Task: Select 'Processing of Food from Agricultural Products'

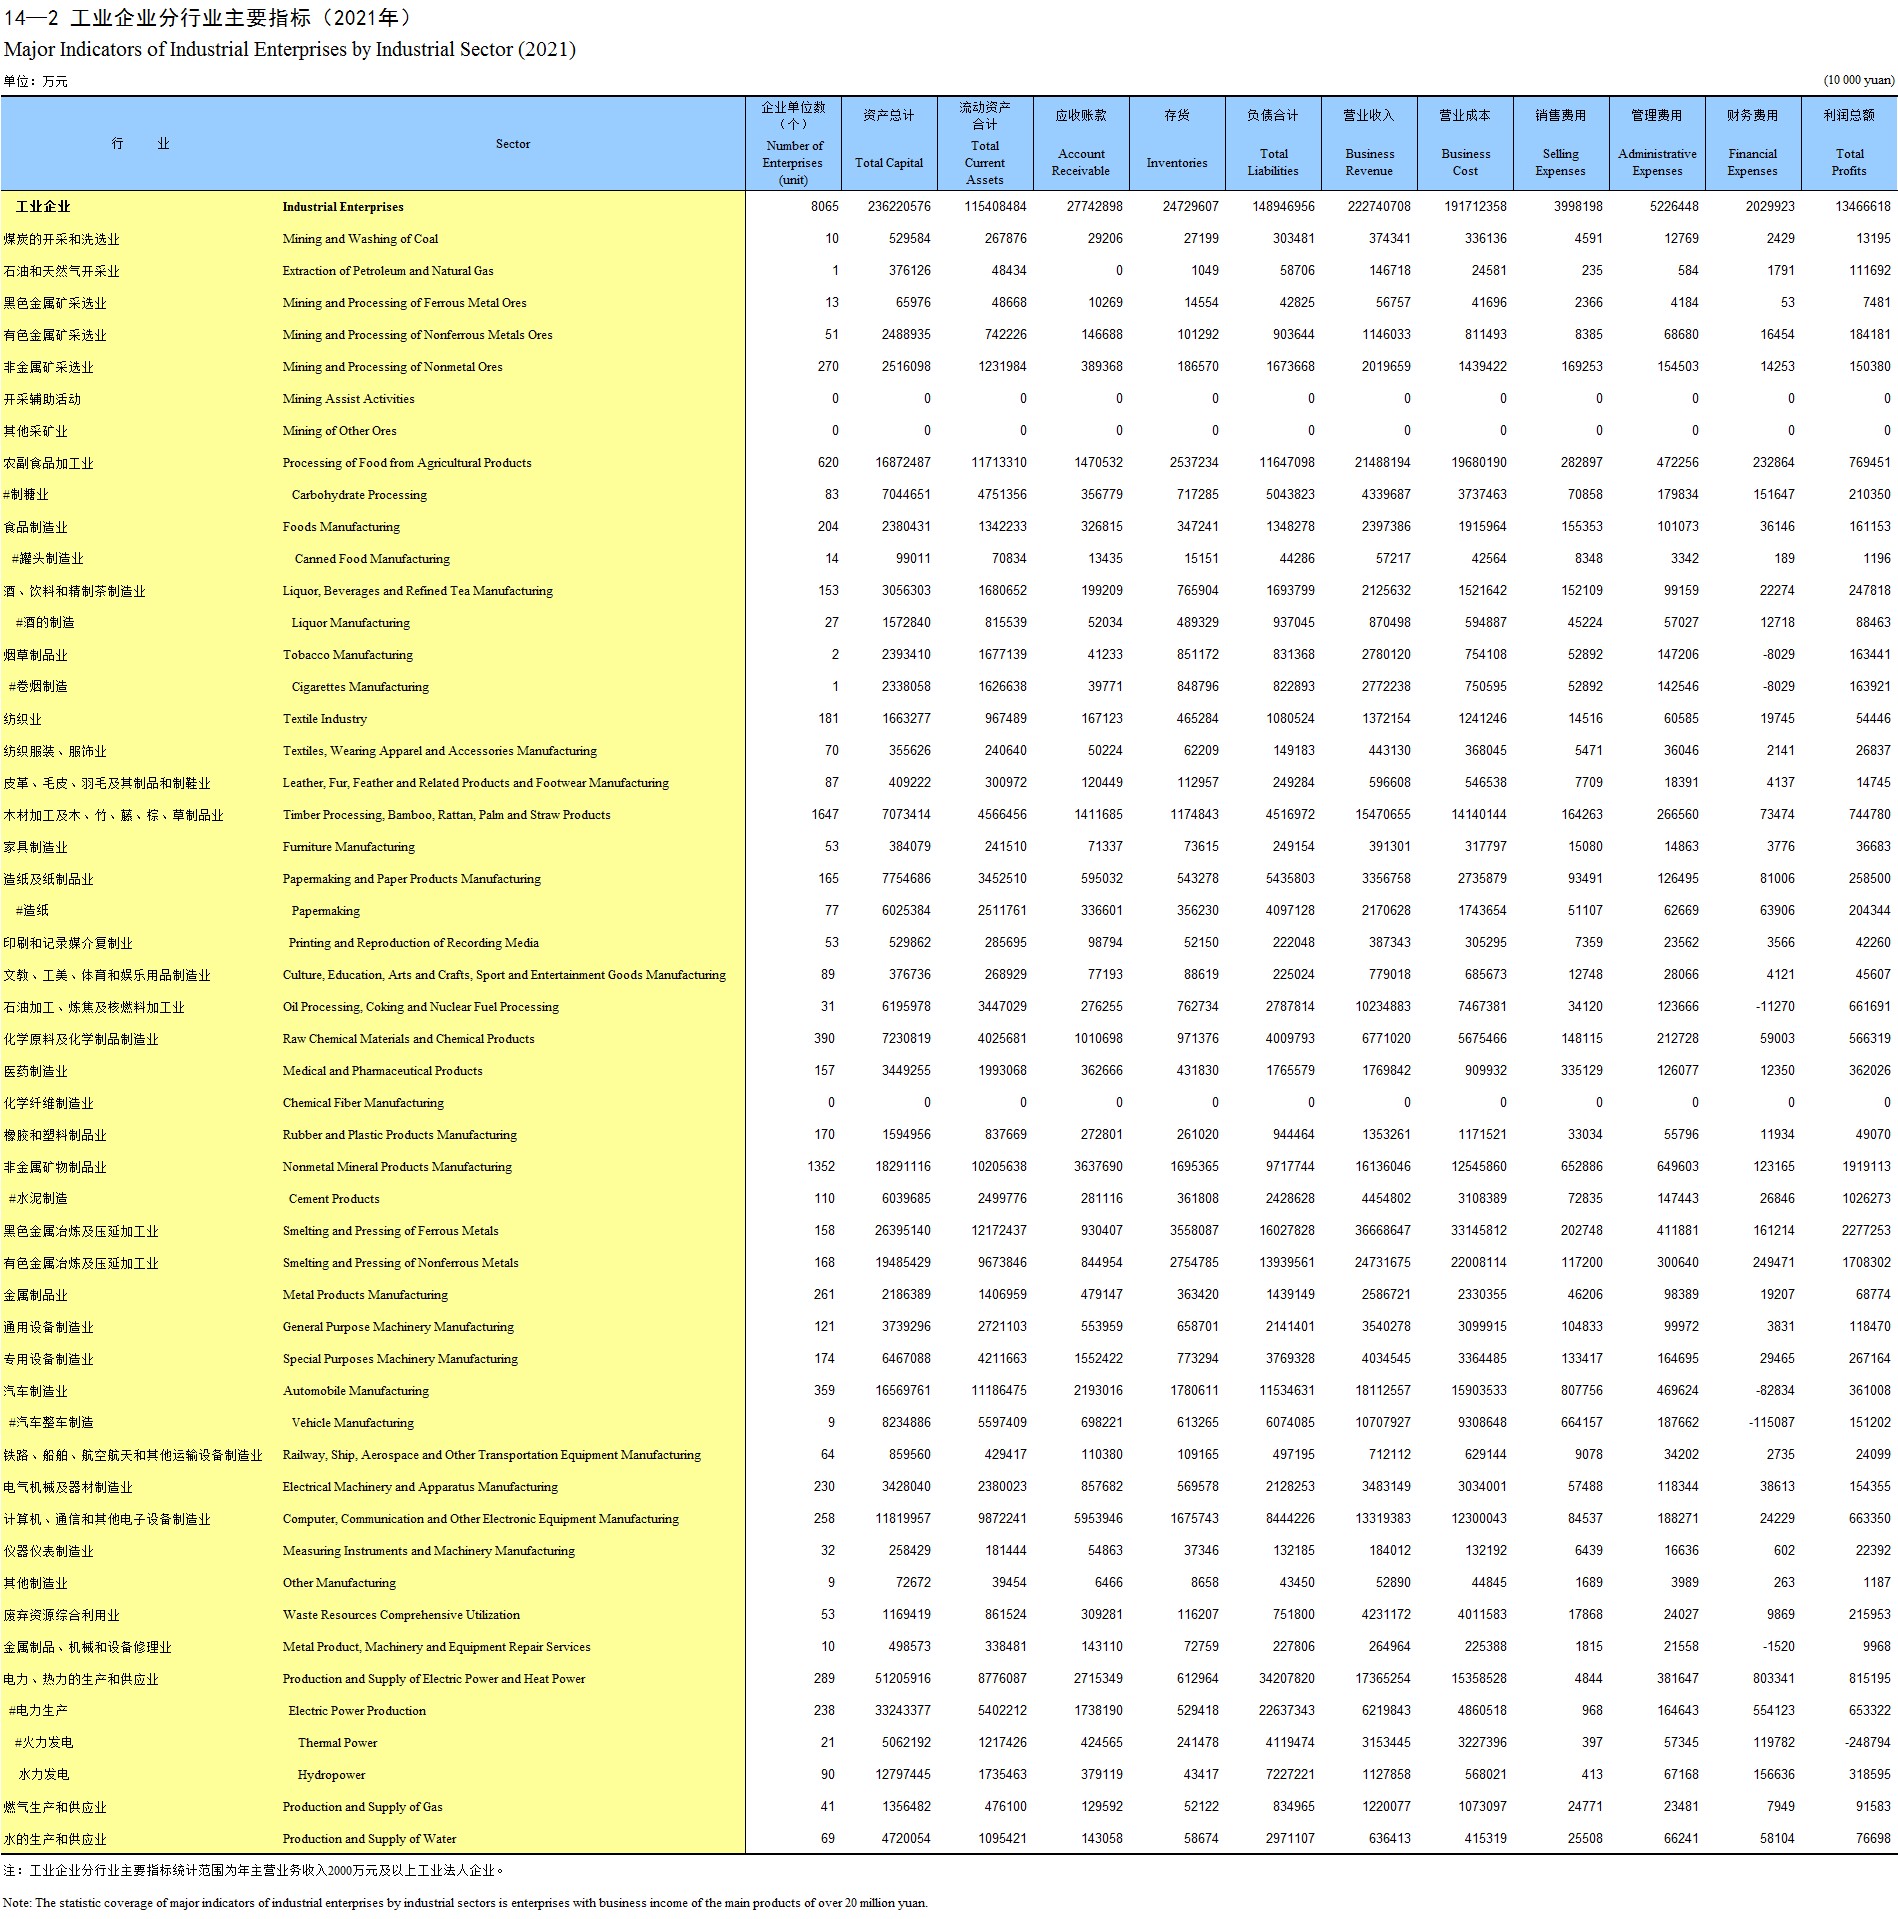Action: [x=407, y=463]
